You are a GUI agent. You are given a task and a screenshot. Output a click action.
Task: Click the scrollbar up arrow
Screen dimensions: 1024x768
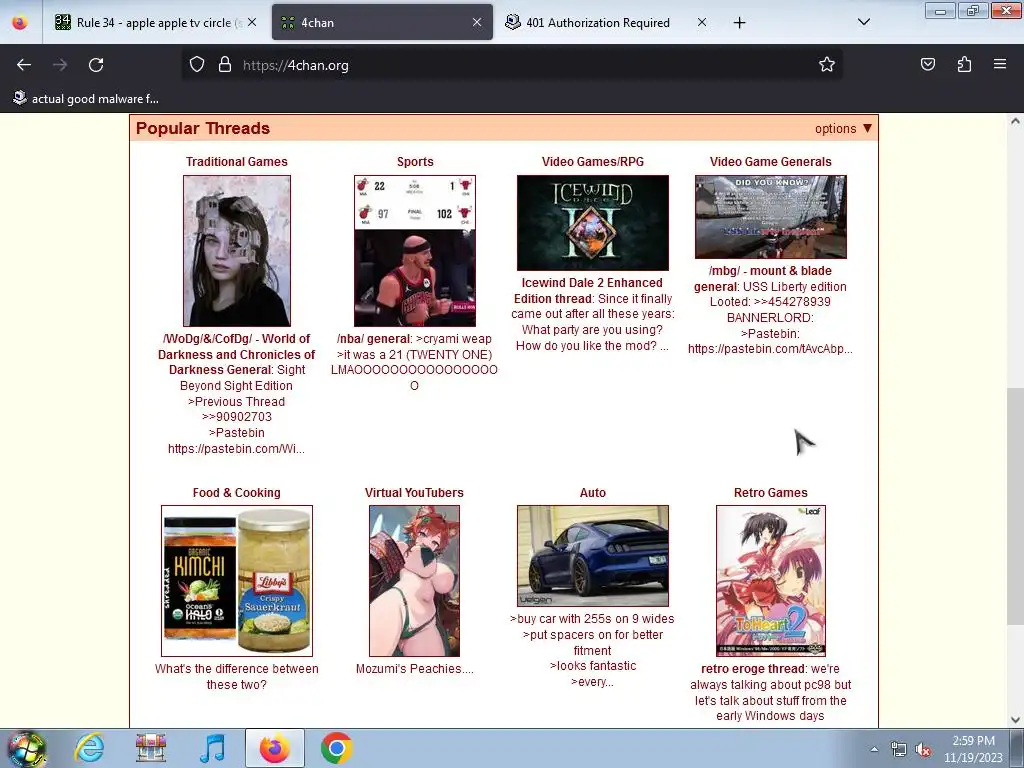coord(1015,121)
